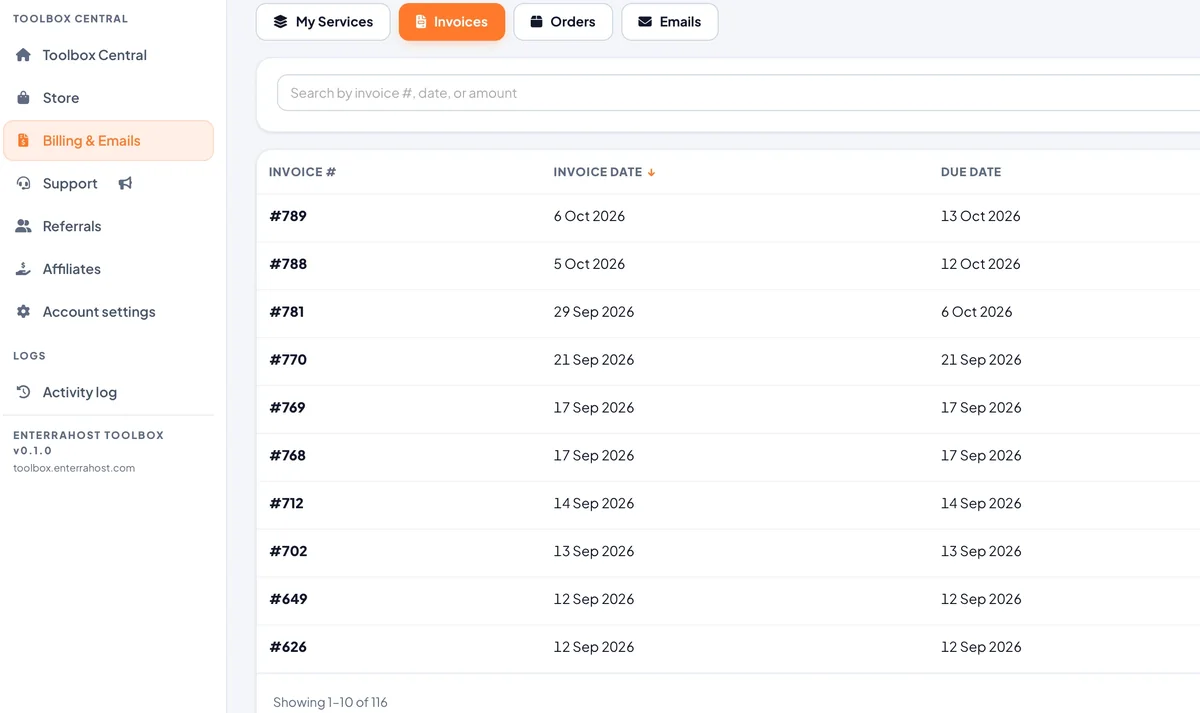1200x713 pixels.
Task: View the Activity log
Action: click(108, 392)
